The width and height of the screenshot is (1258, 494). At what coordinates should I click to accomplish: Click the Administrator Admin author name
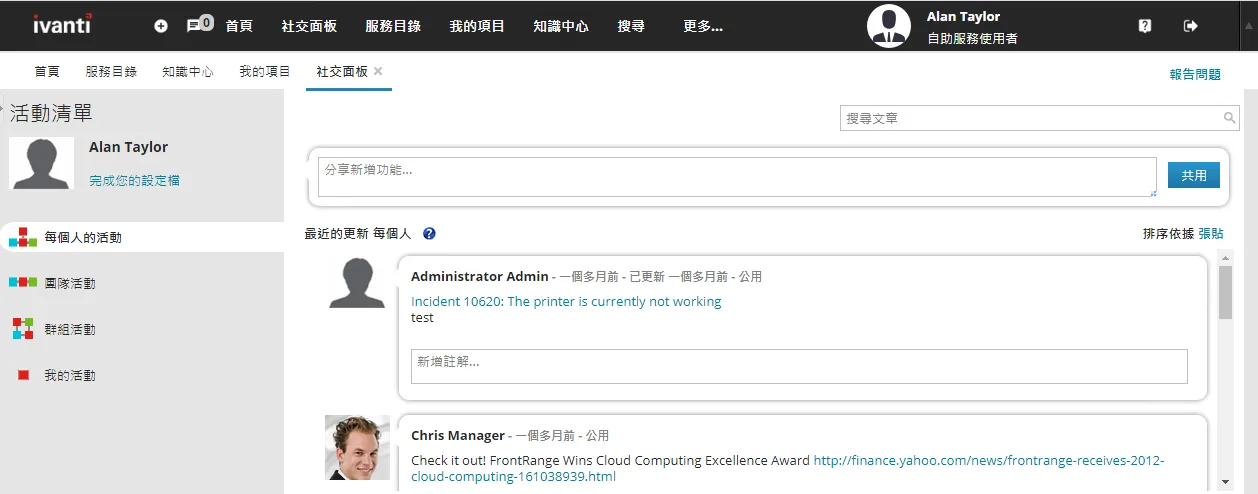pos(480,276)
